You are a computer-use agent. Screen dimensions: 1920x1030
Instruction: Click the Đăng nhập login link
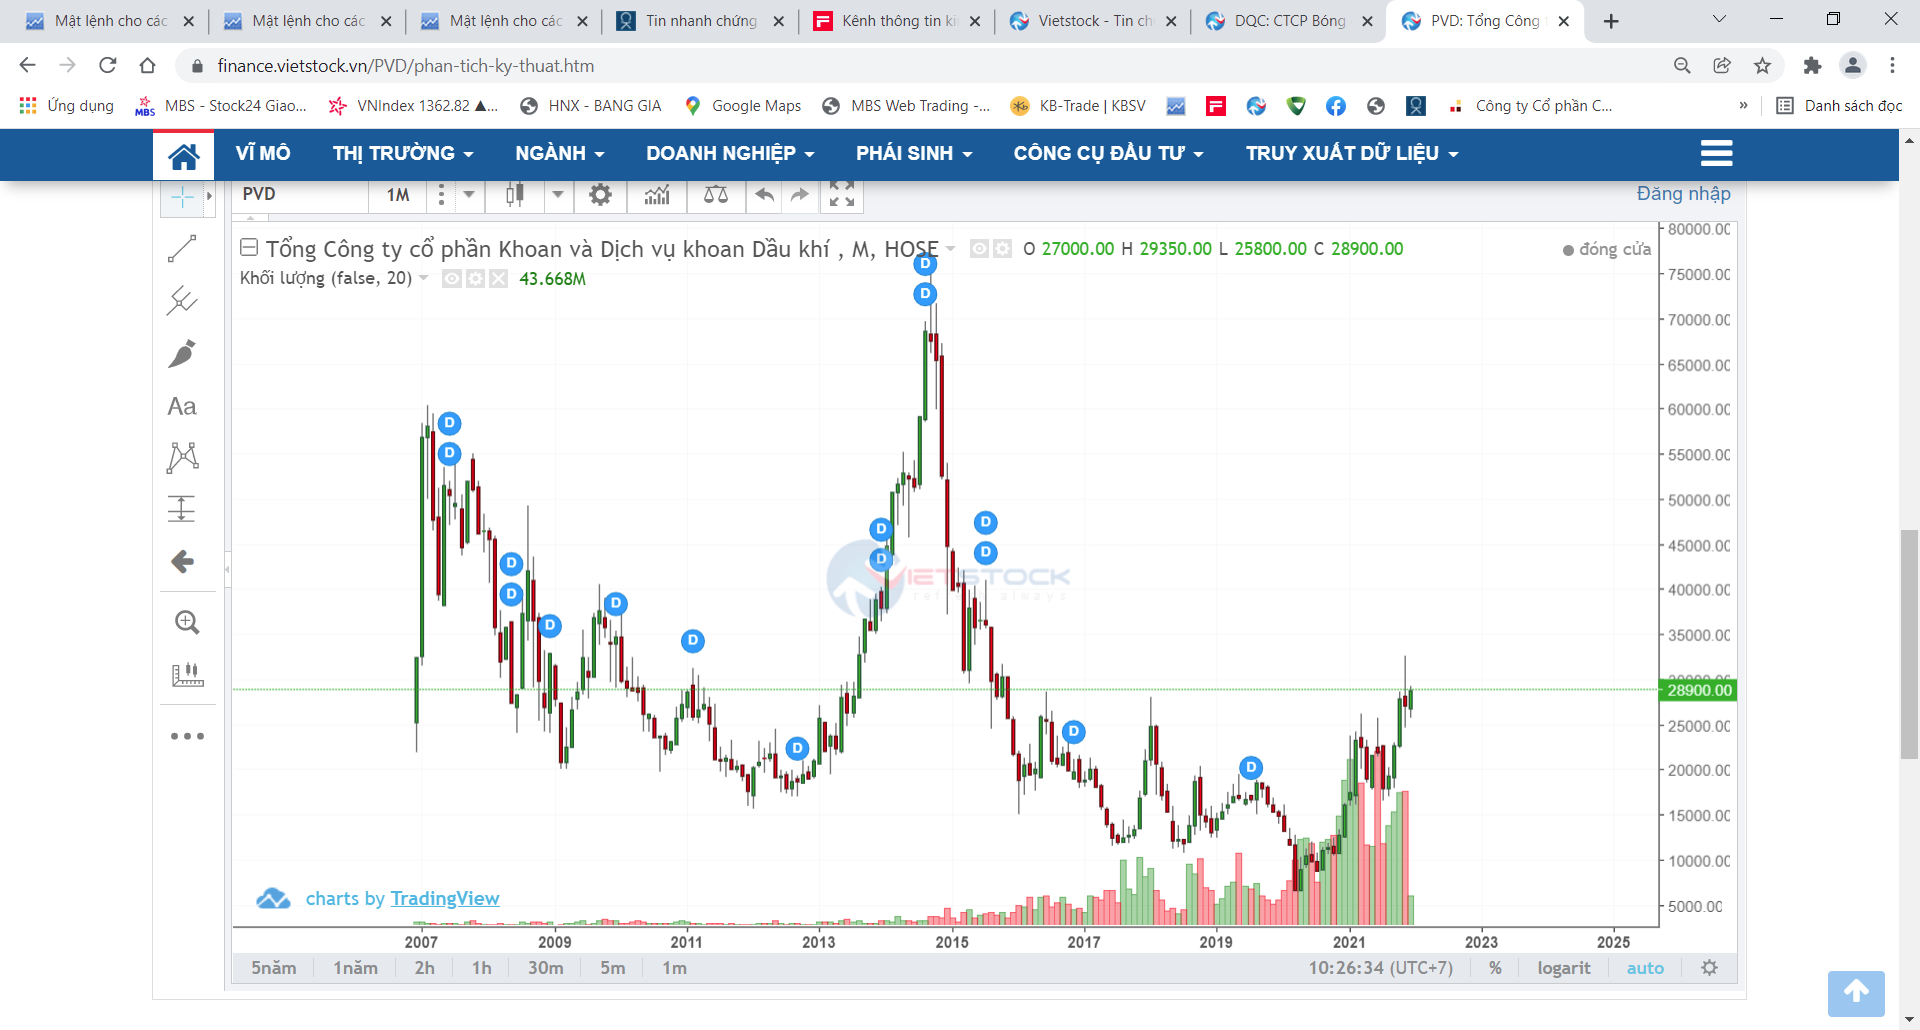[x=1683, y=194]
